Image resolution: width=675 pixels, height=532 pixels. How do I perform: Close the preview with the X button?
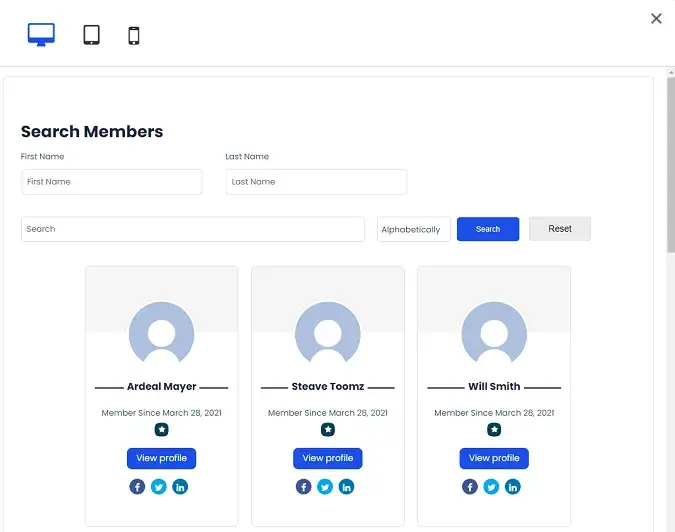(656, 18)
